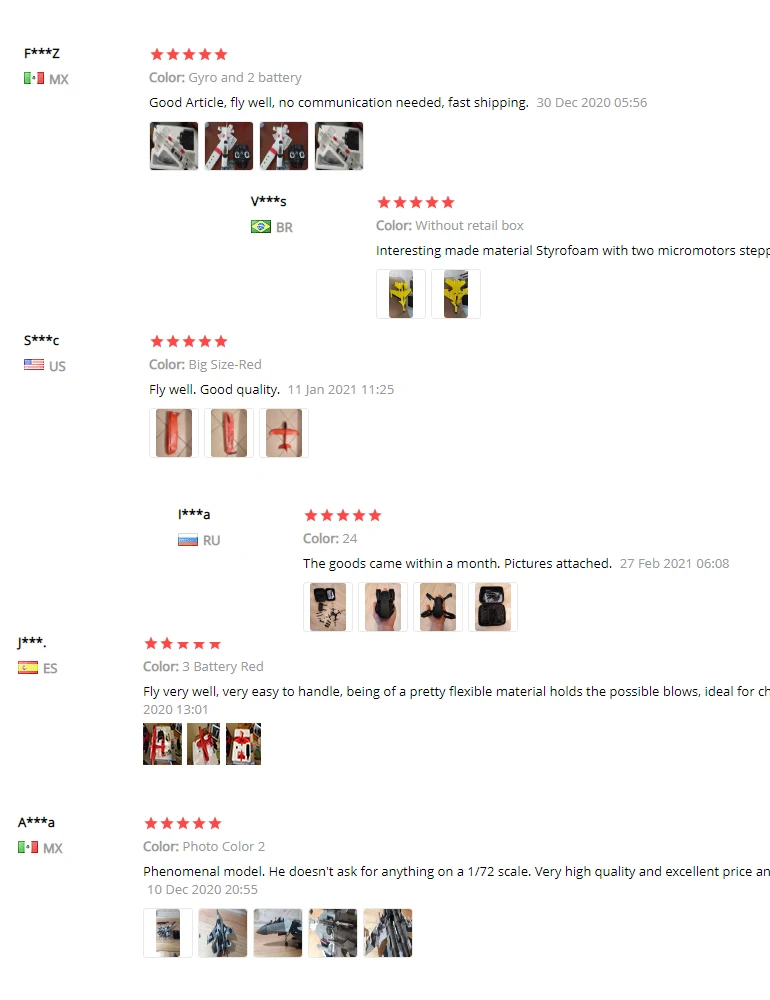This screenshot has width=770, height=1000.
Task: Open last jet model photo by A***a
Action: coord(388,933)
